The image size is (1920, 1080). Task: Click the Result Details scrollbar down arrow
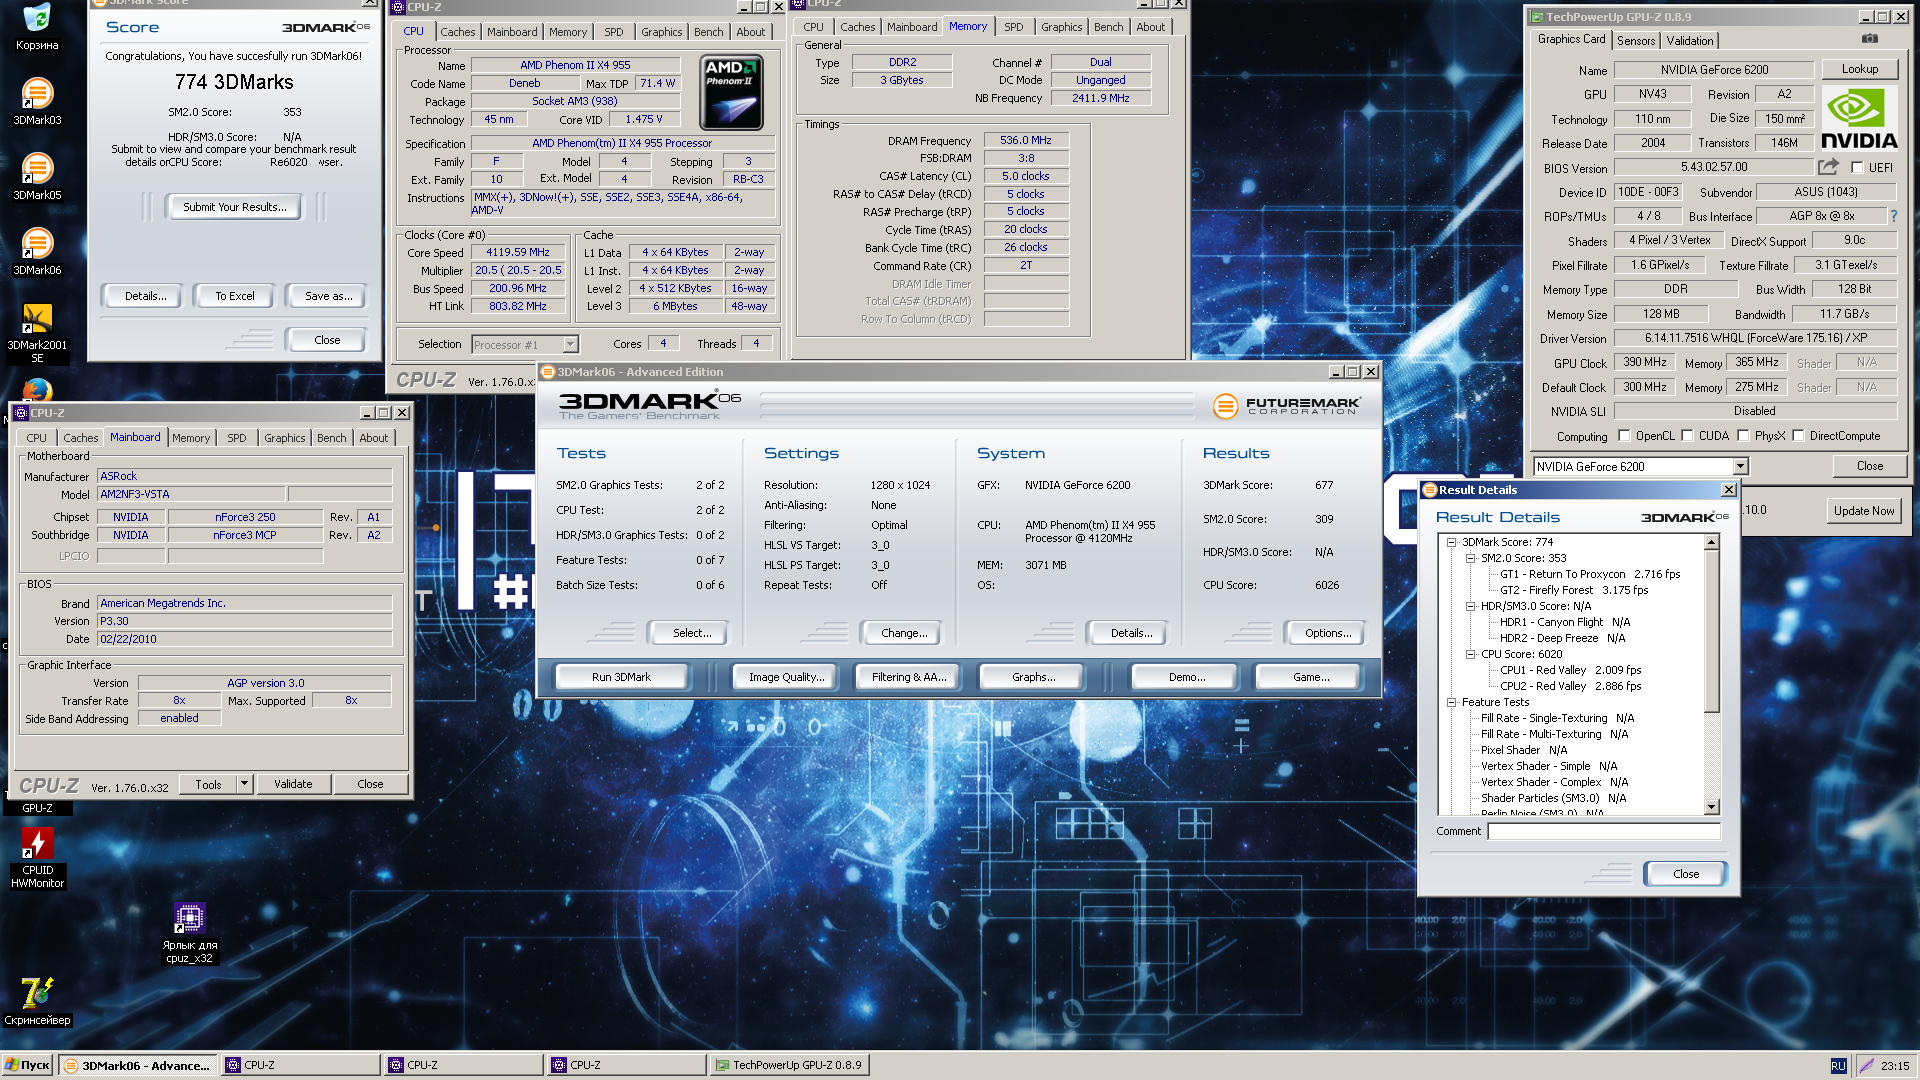pos(1711,807)
